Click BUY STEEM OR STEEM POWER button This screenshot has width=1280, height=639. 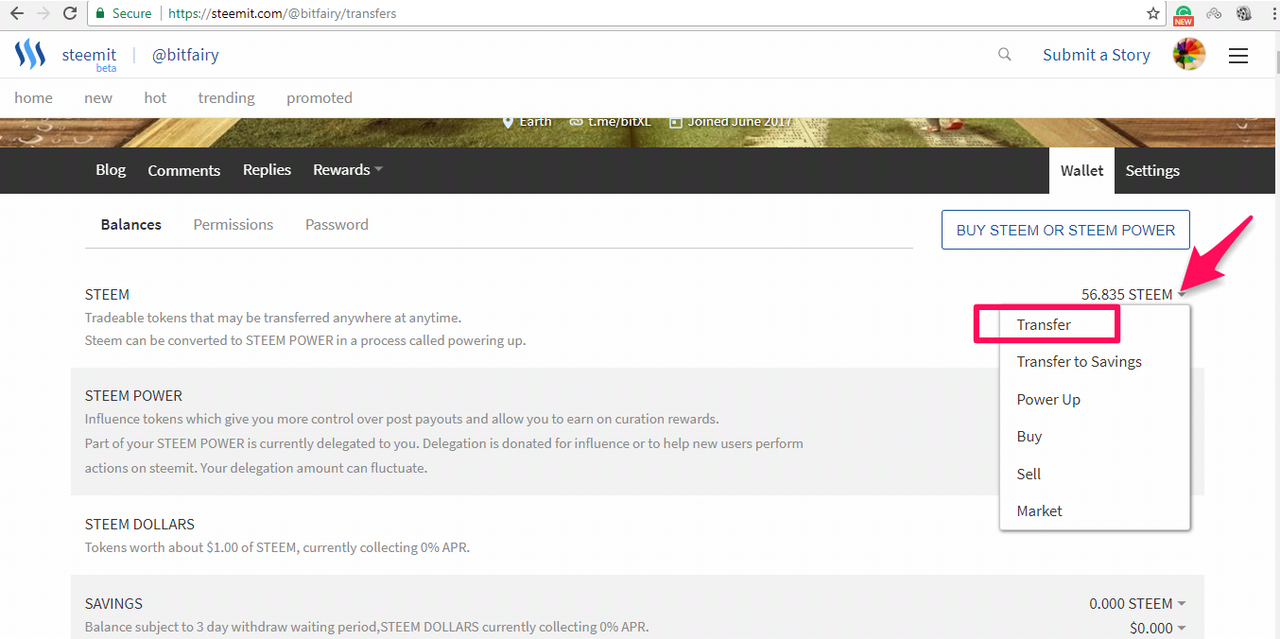(x=1066, y=230)
